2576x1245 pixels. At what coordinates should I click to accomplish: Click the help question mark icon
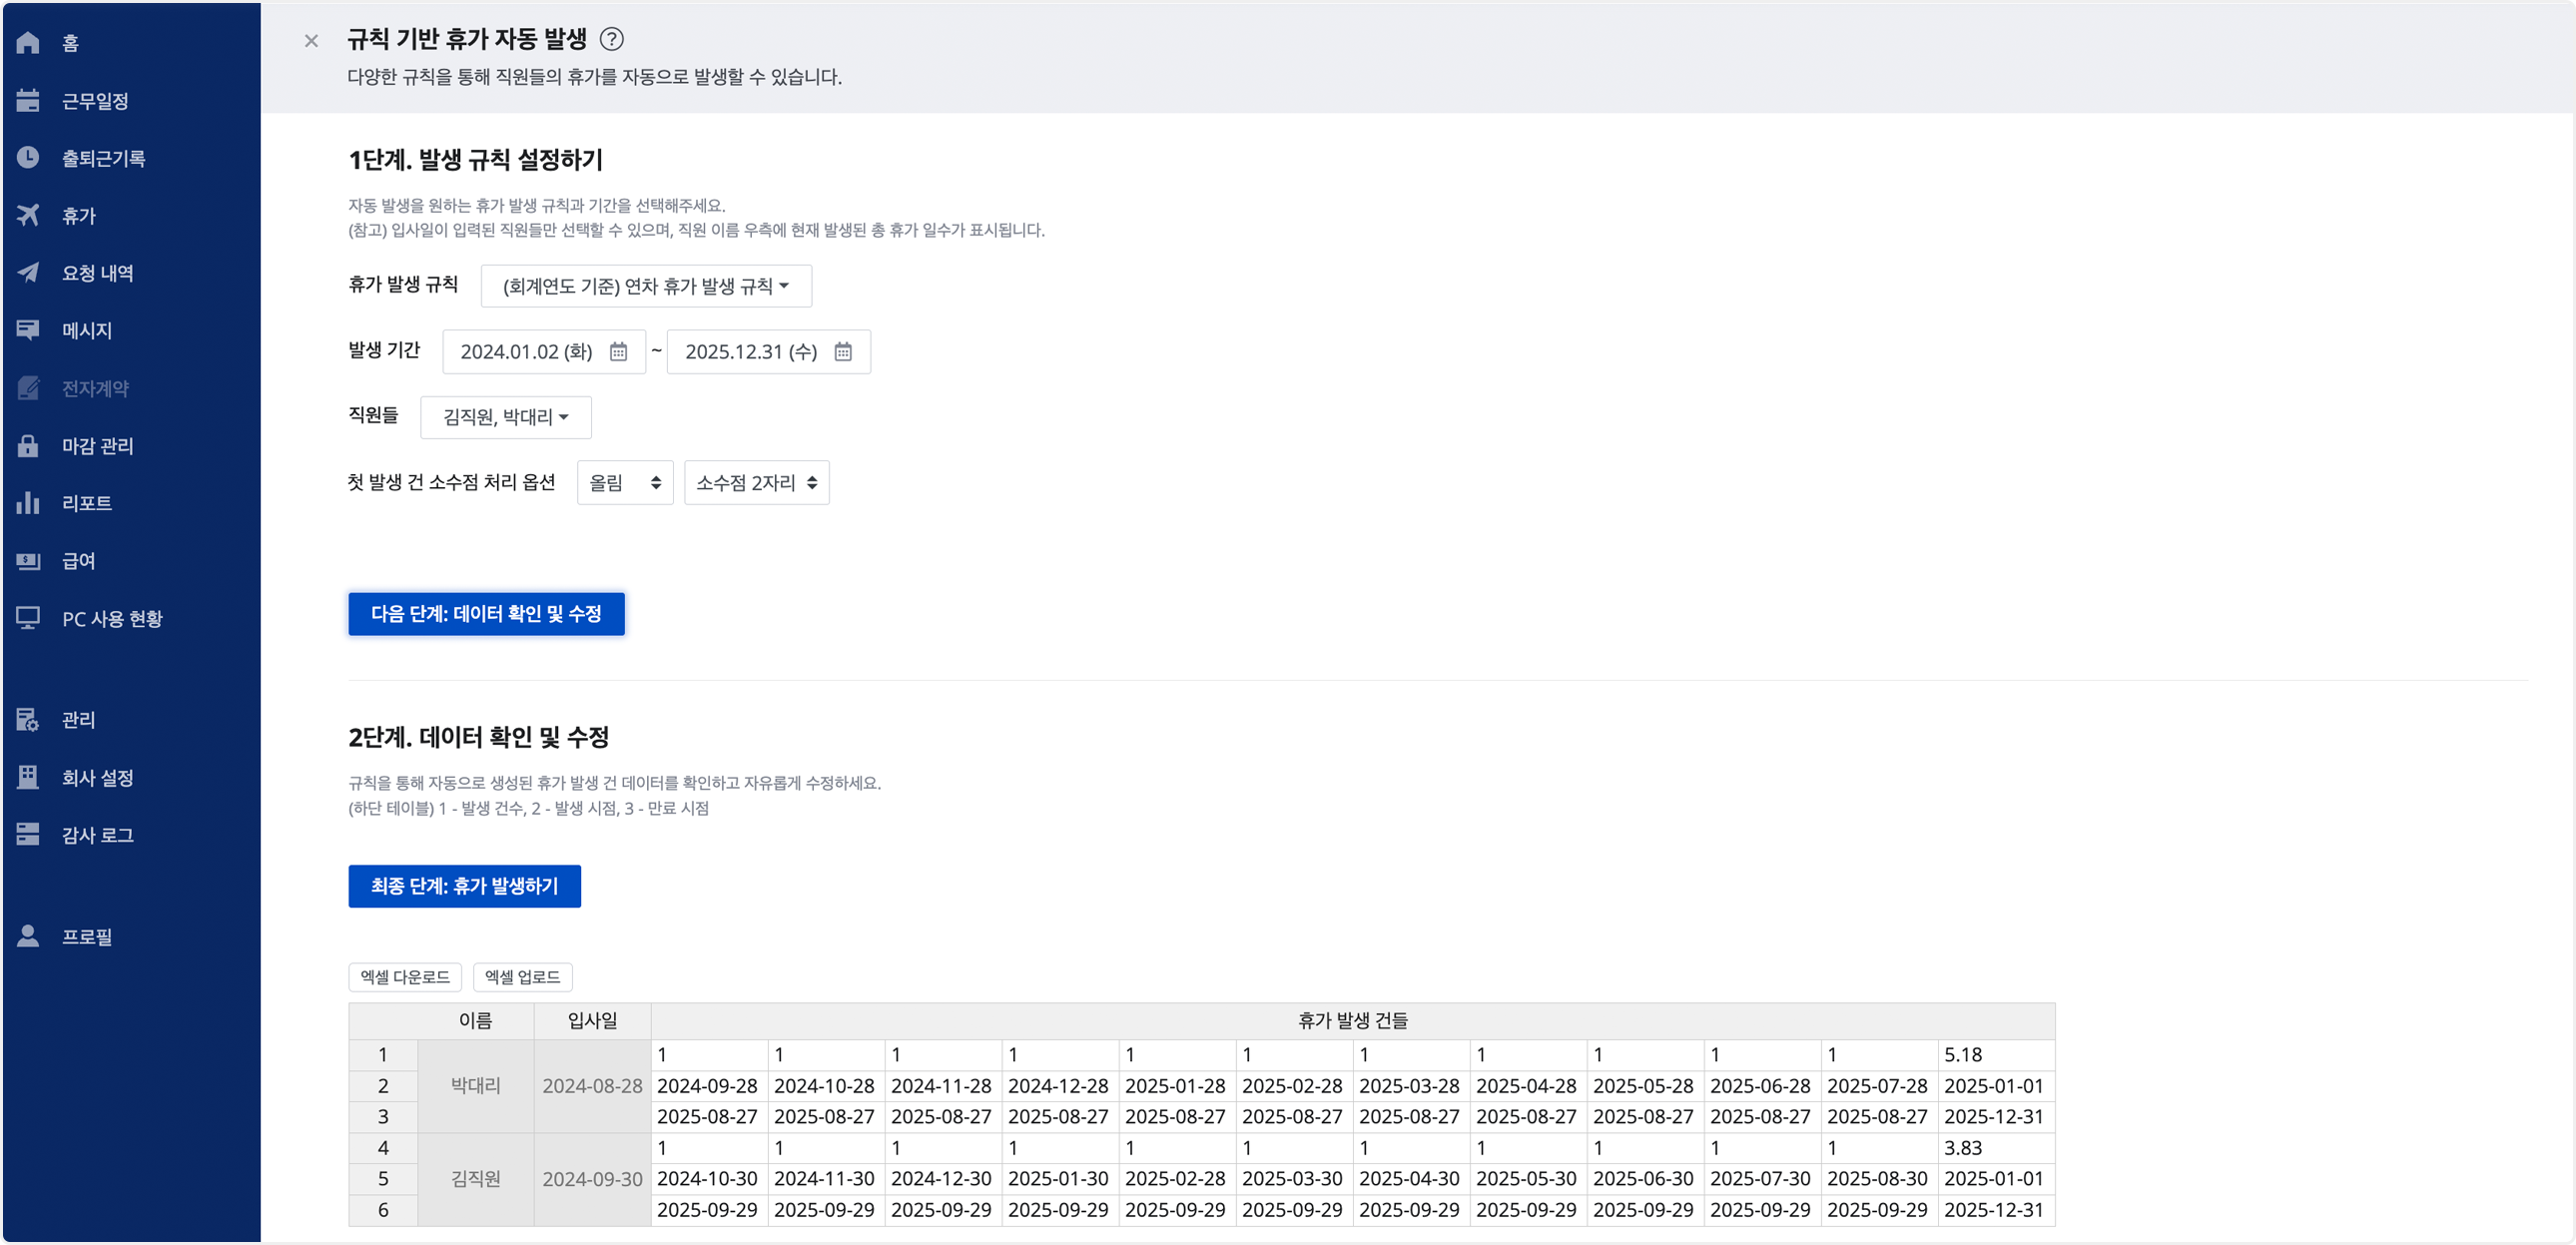point(611,39)
